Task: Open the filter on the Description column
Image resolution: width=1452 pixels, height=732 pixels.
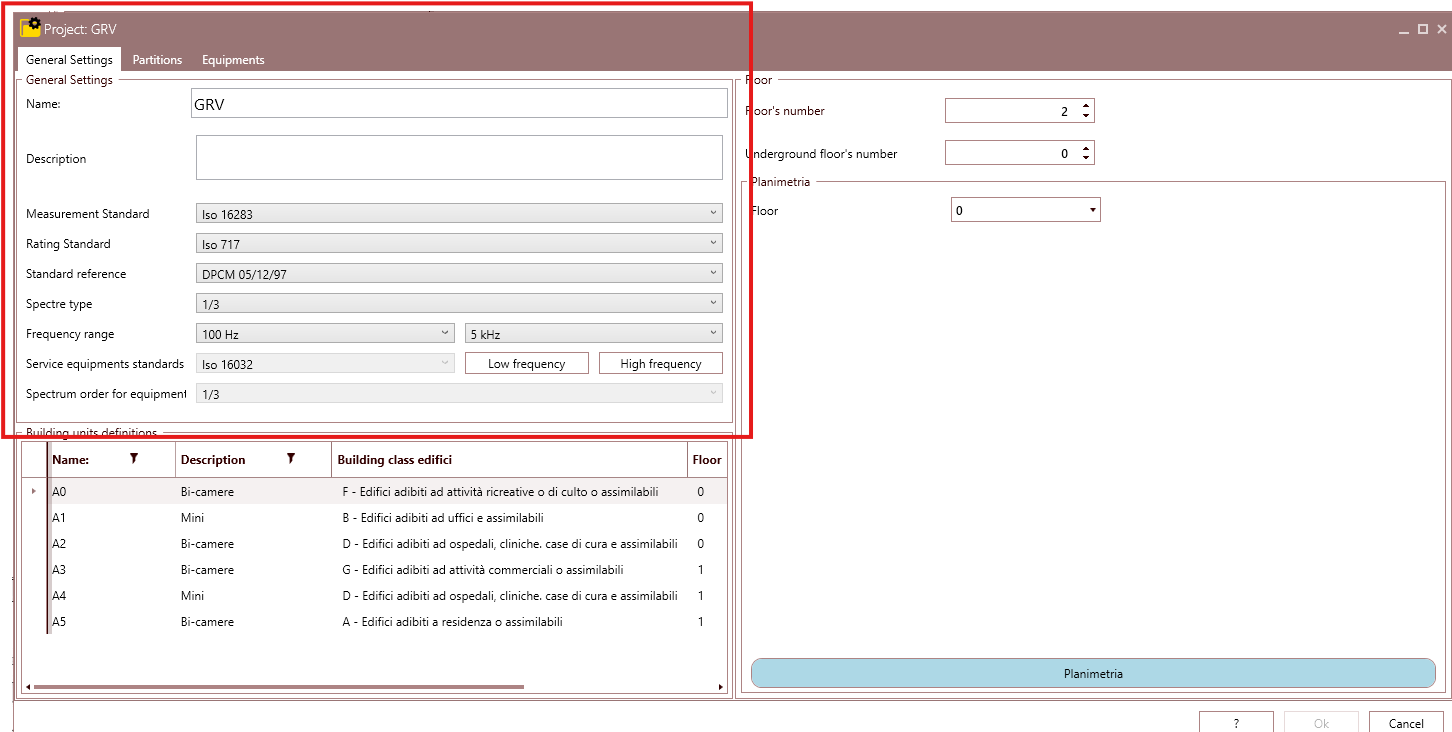Action: pos(291,458)
